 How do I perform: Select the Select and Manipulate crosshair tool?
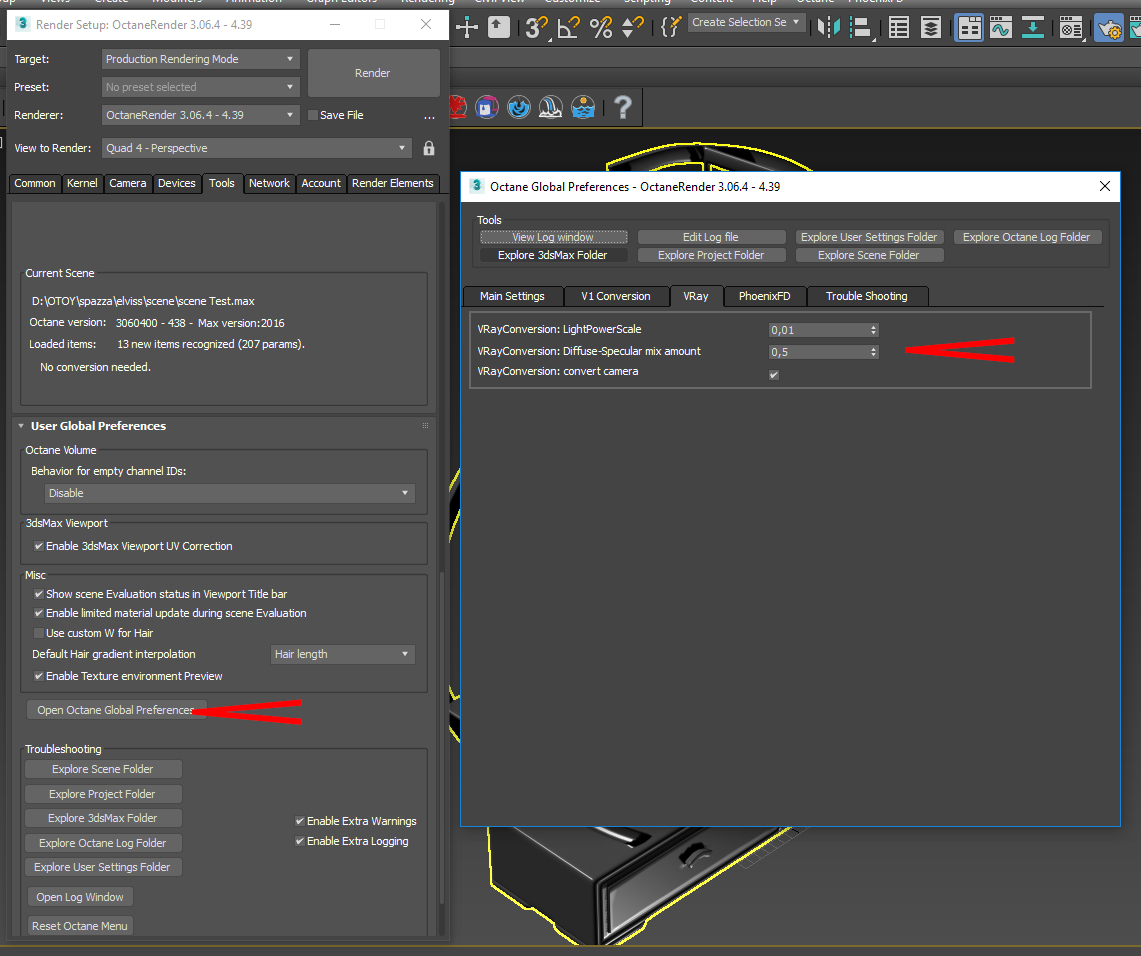[x=466, y=28]
